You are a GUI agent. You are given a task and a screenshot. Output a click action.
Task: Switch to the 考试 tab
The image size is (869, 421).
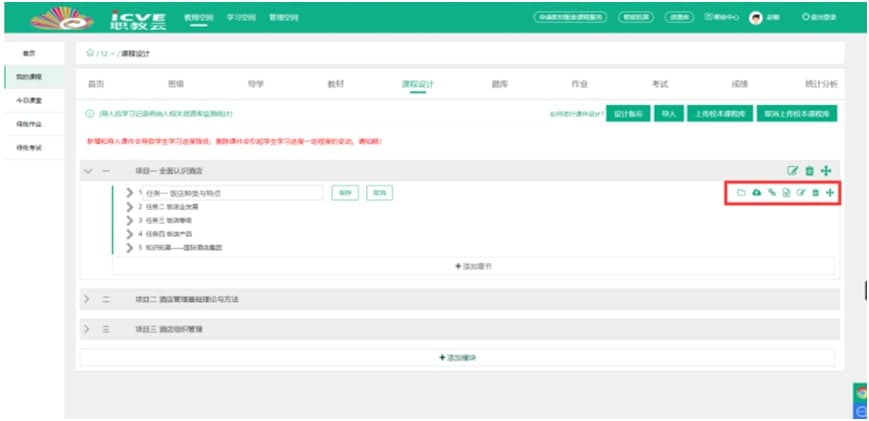coord(660,84)
